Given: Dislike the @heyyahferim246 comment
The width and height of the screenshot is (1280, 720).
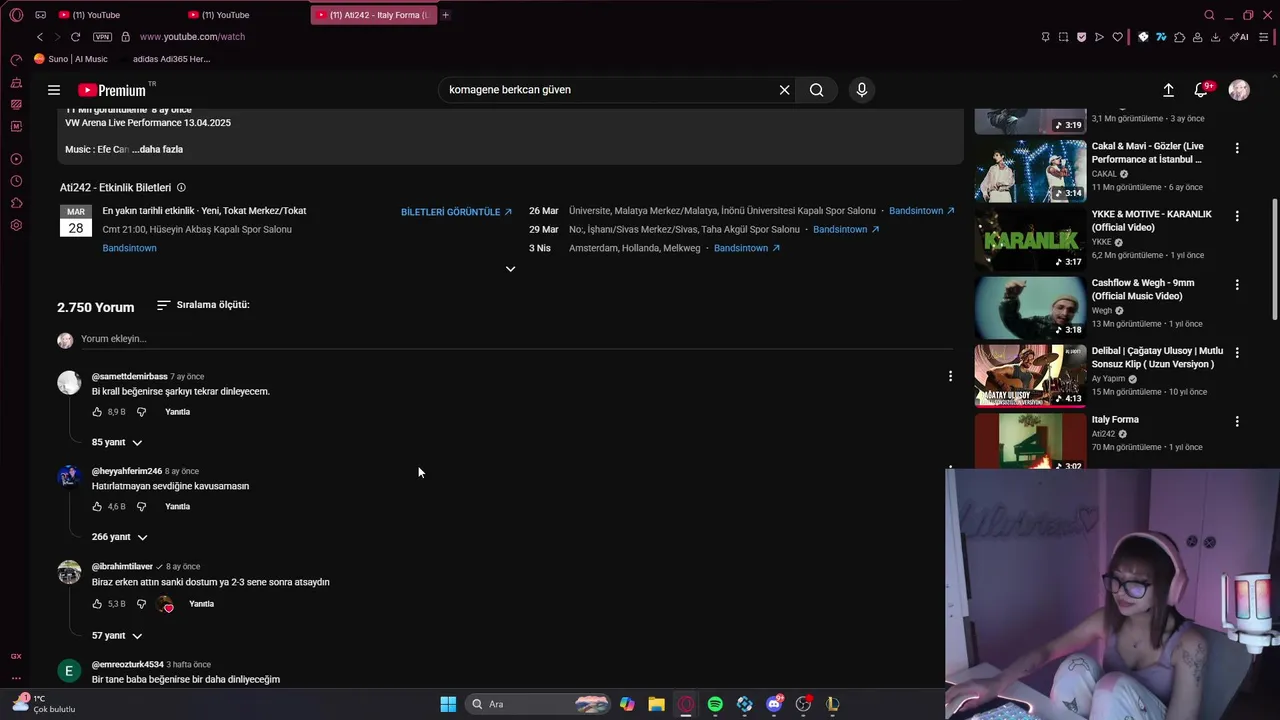Looking at the screenshot, I should coord(141,507).
